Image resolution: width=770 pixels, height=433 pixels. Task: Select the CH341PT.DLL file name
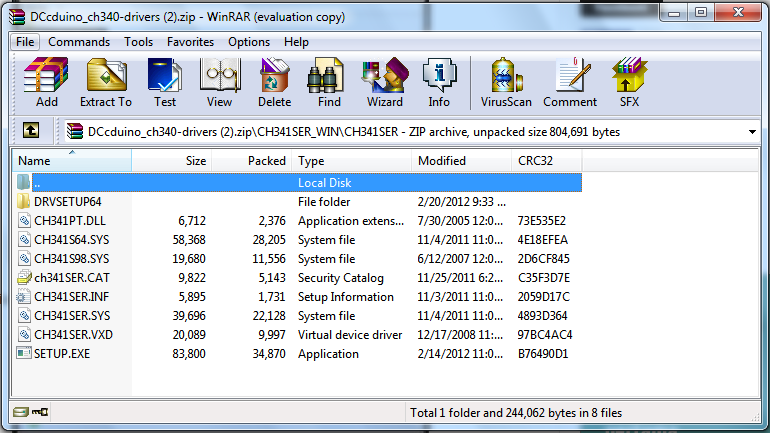click(70, 221)
